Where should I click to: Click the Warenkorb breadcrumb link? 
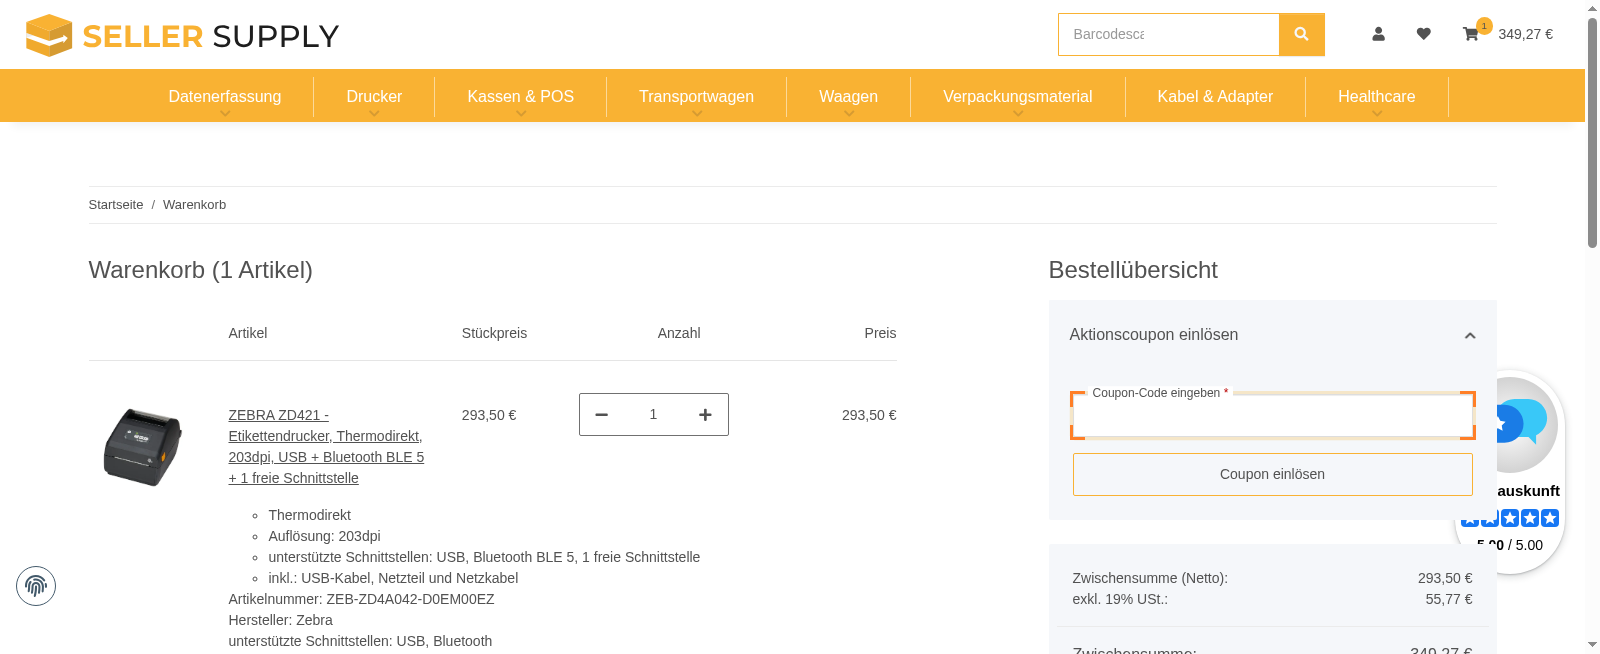tap(194, 205)
